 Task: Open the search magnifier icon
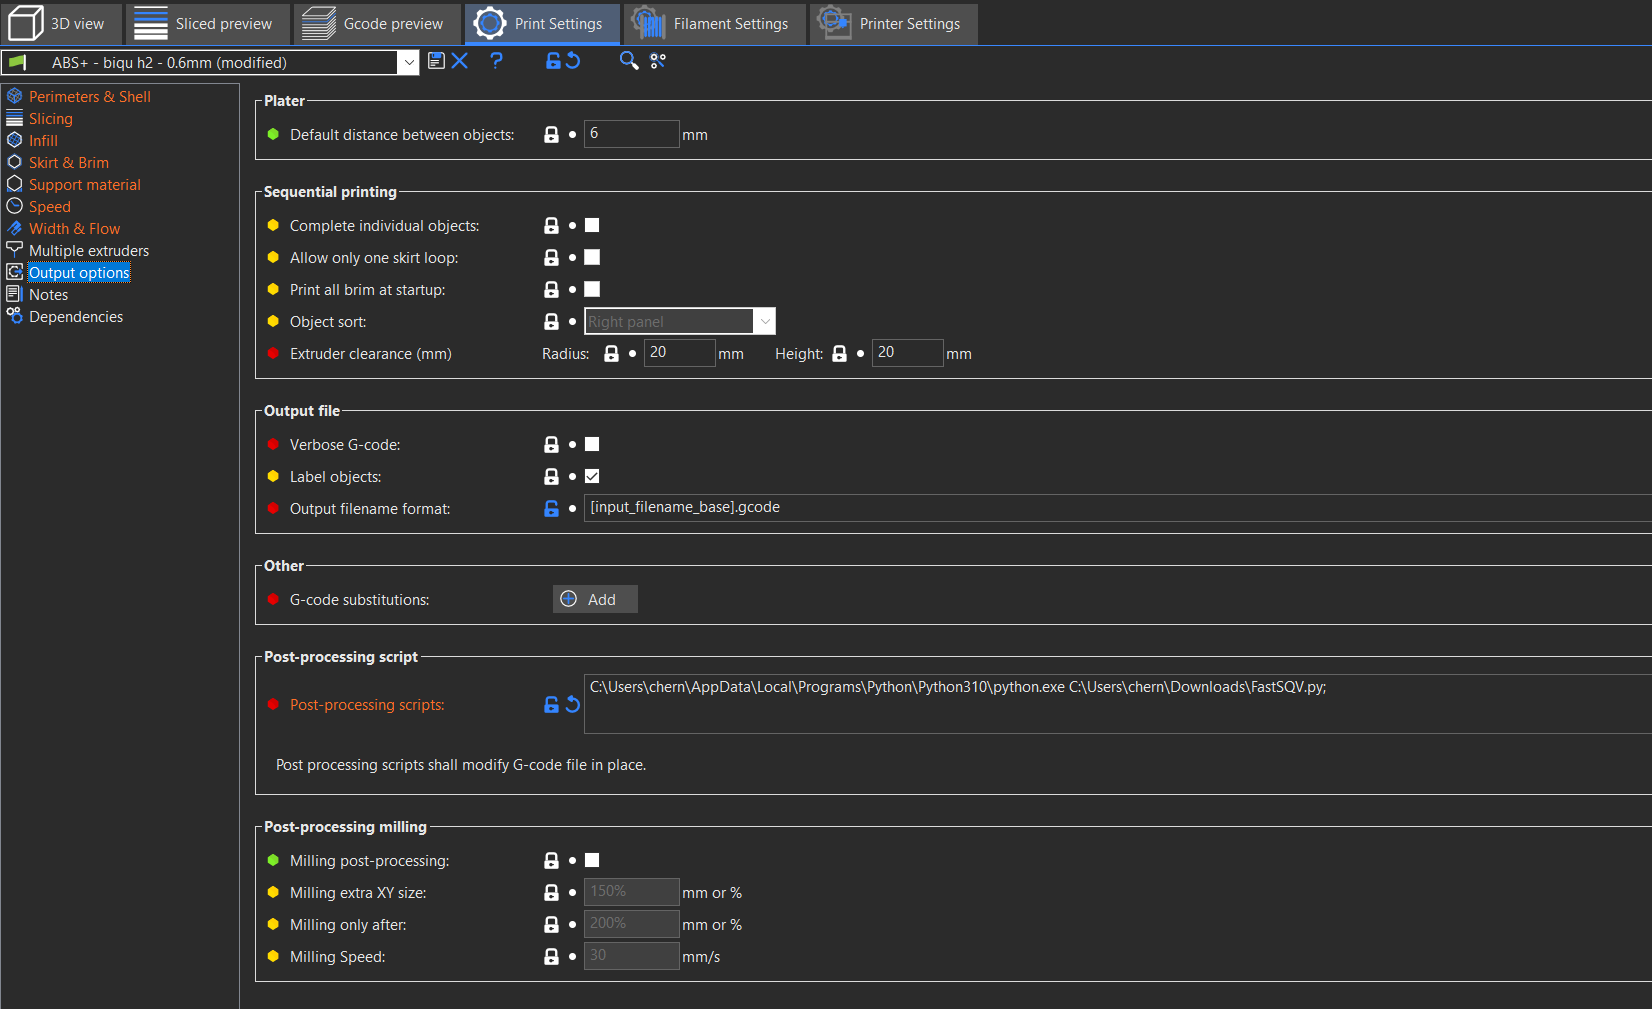(628, 61)
